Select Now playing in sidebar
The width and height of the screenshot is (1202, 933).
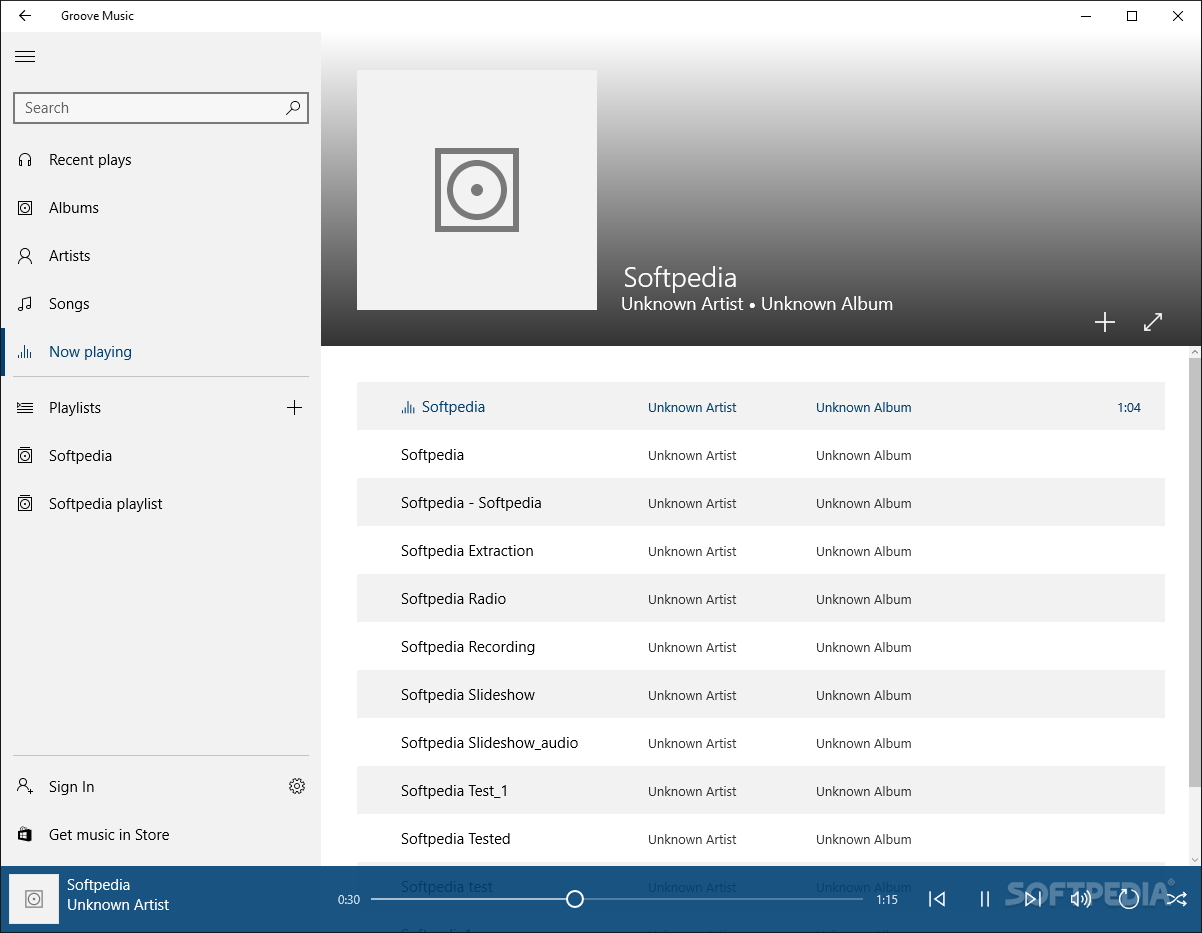(161, 352)
